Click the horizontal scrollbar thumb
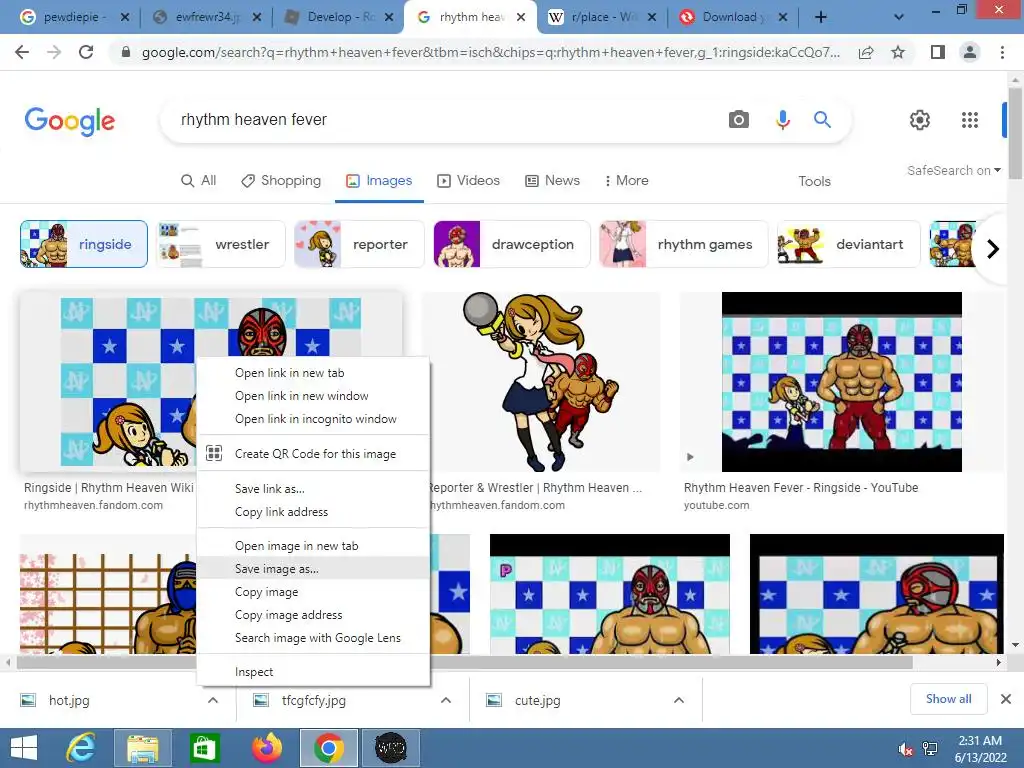 [464, 662]
